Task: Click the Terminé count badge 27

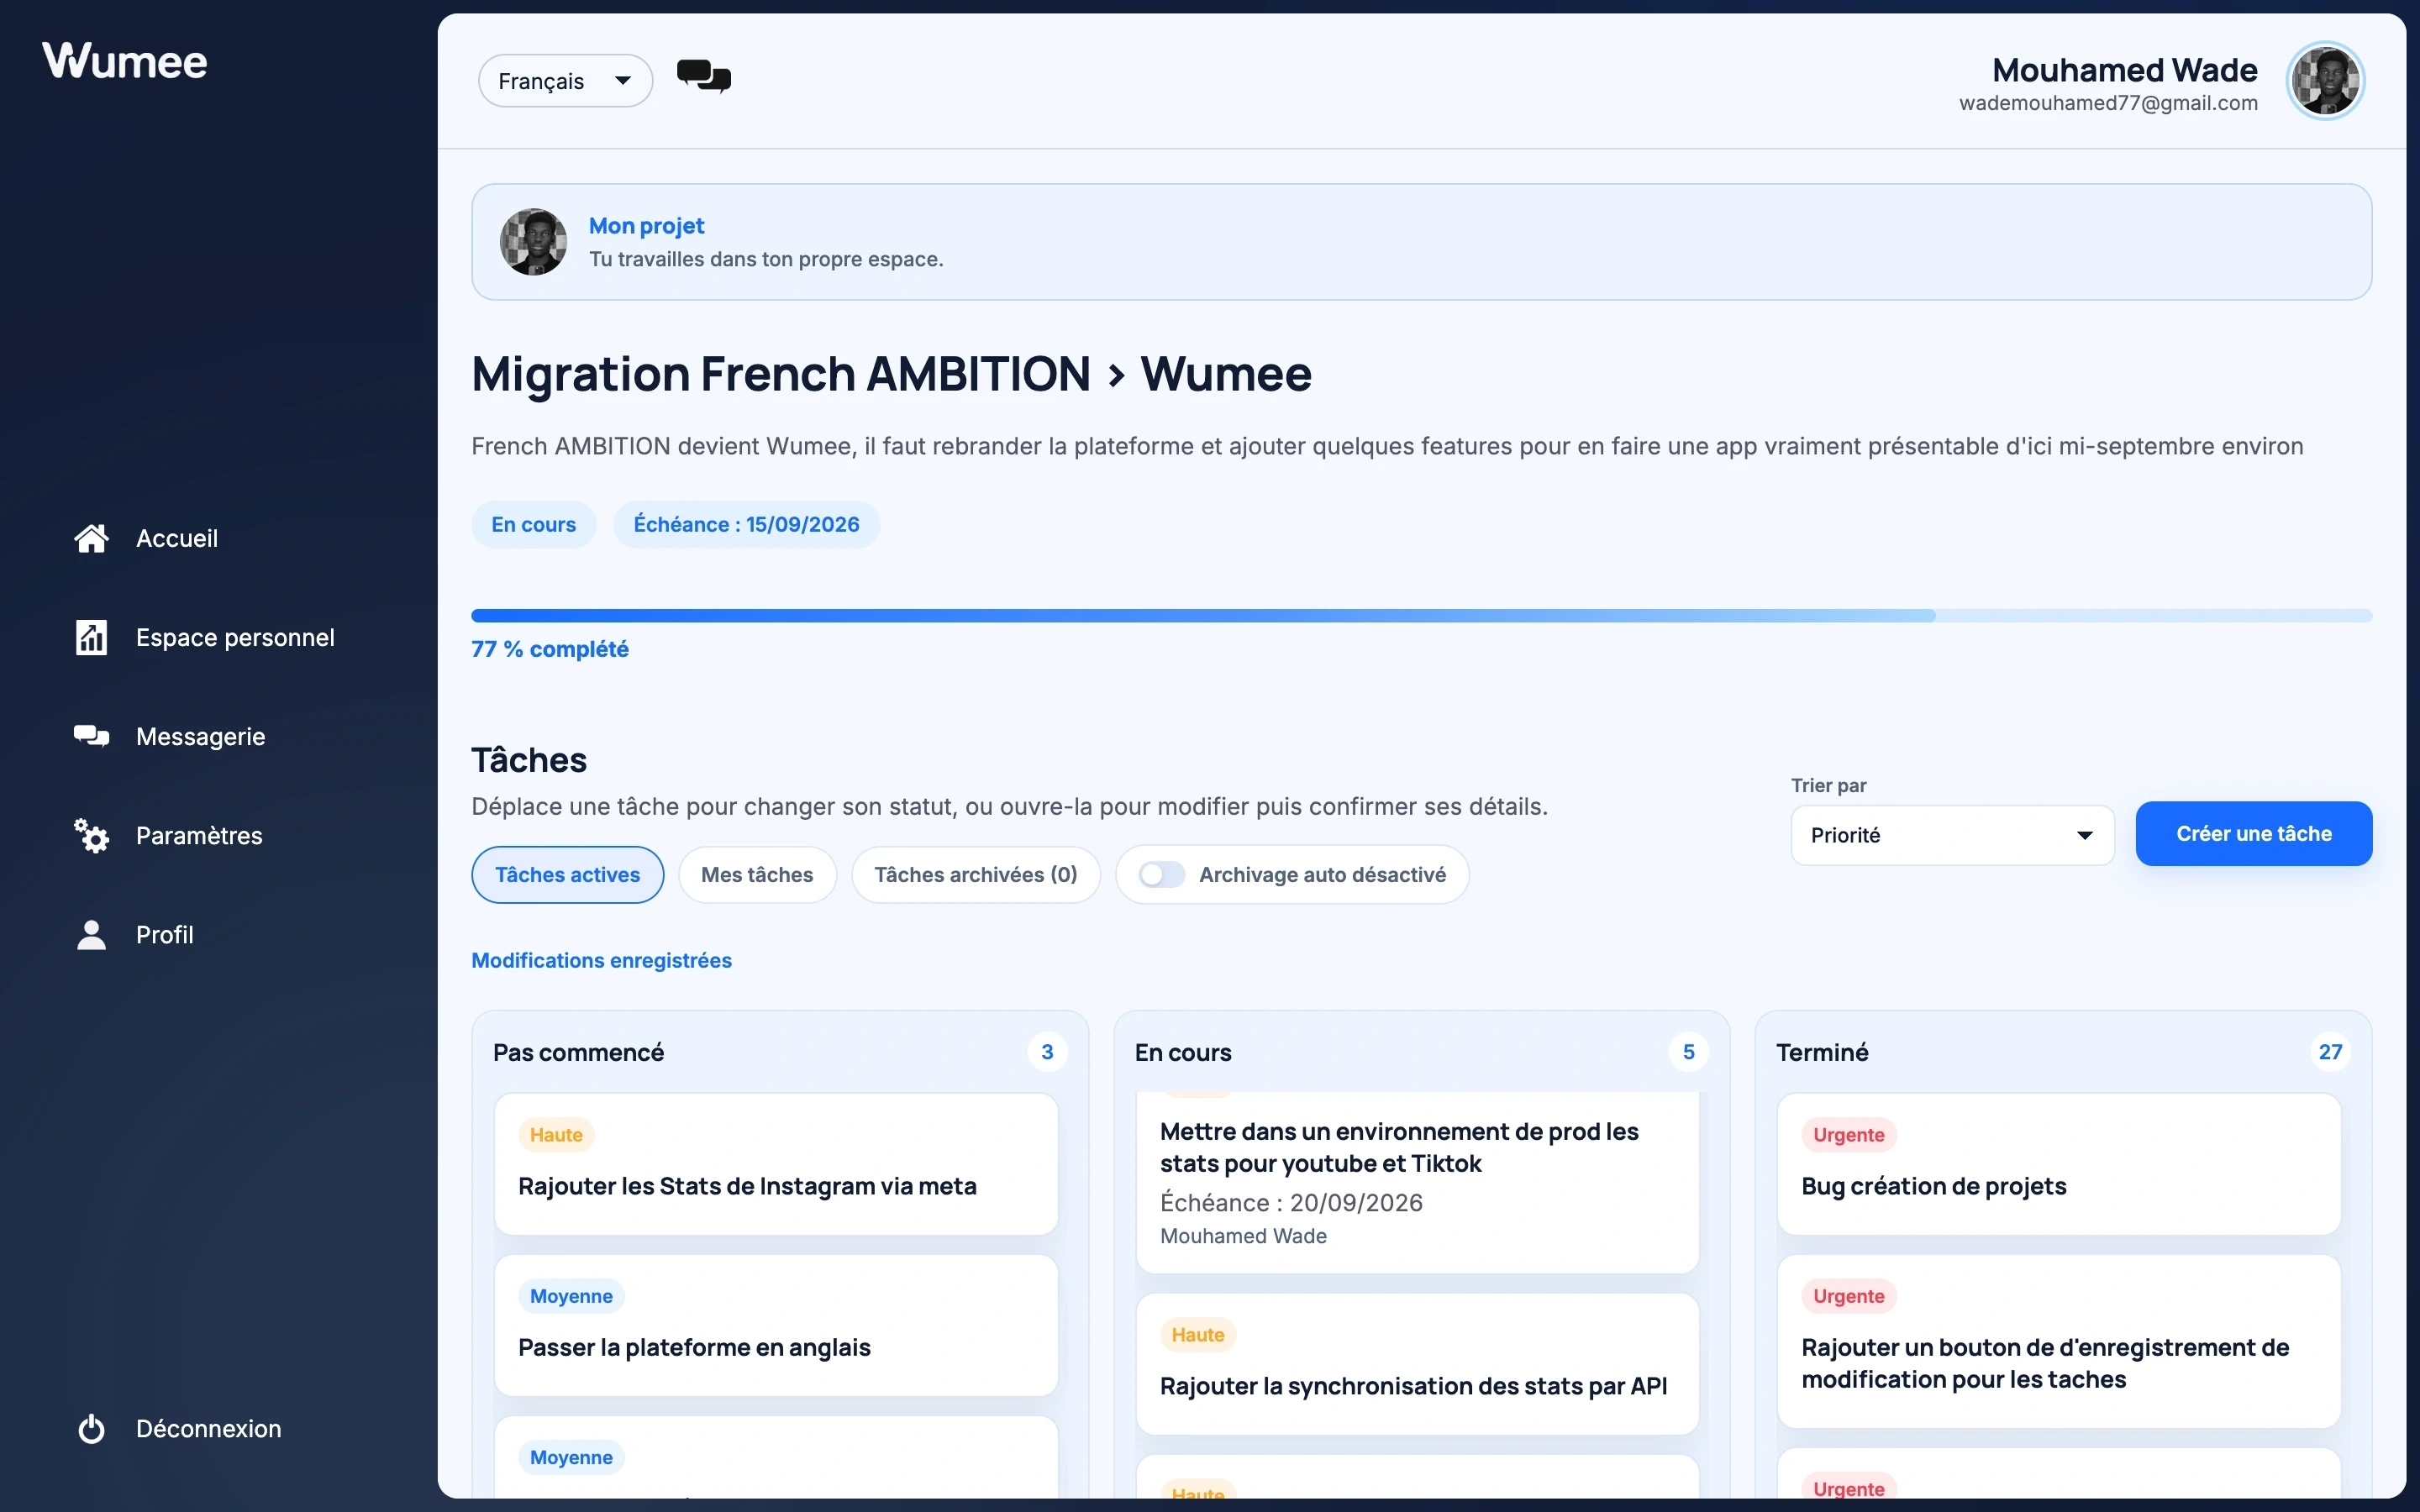Action: point(2330,1052)
